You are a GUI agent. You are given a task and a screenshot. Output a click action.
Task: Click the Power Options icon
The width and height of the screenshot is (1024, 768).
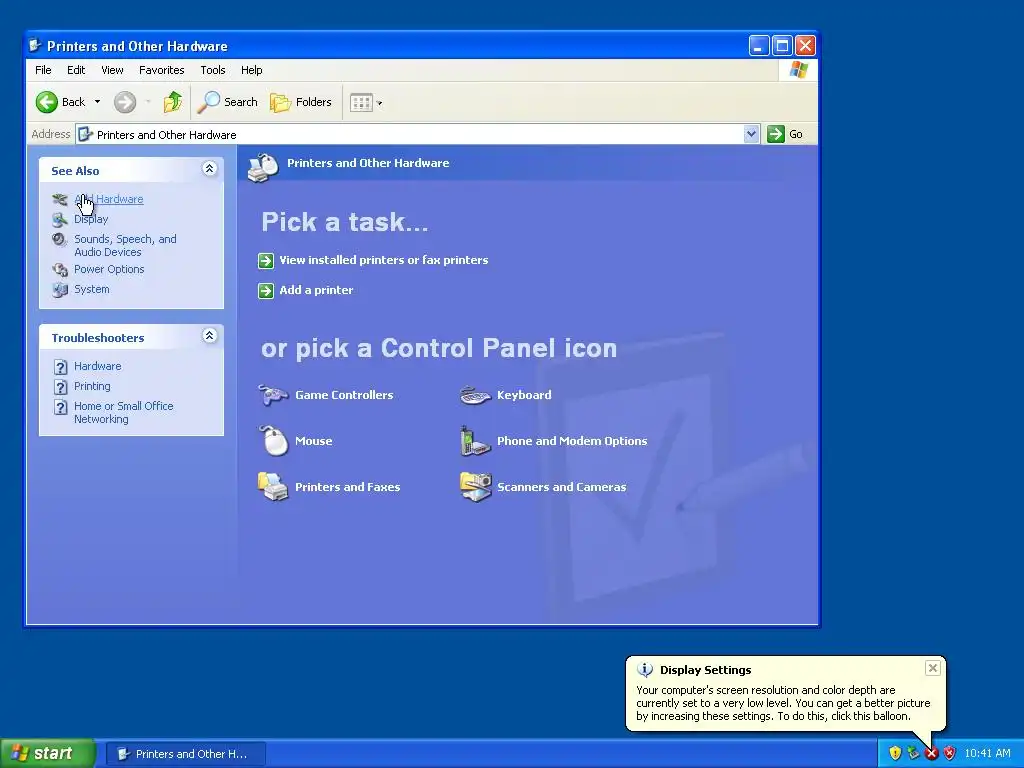[x=60, y=269]
